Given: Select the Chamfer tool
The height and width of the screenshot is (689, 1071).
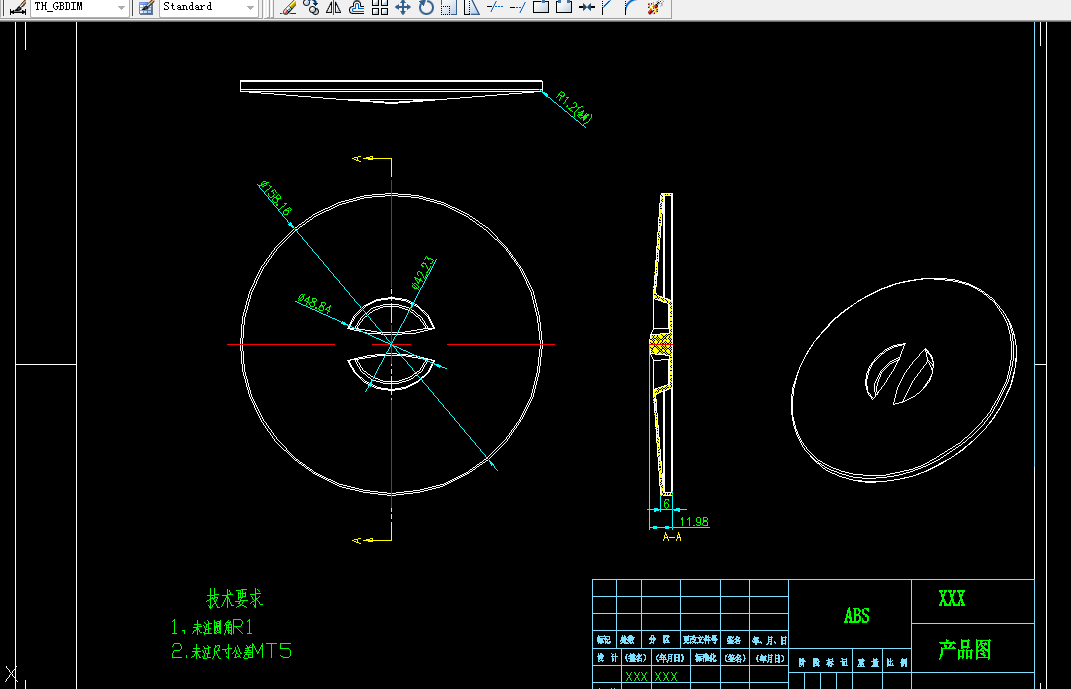Looking at the screenshot, I should (x=607, y=8).
